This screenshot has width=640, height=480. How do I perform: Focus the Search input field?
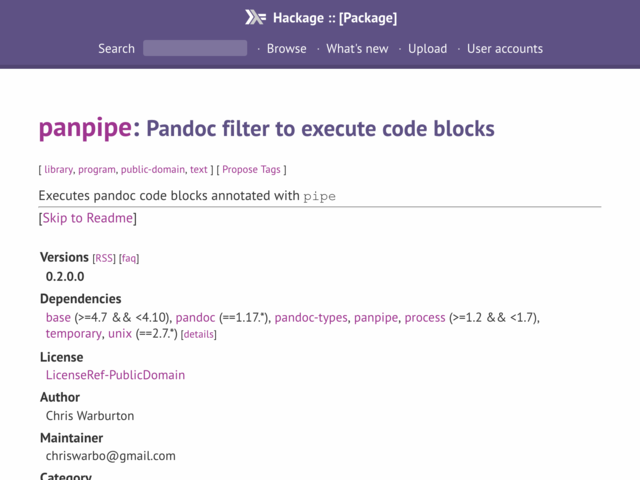[195, 48]
